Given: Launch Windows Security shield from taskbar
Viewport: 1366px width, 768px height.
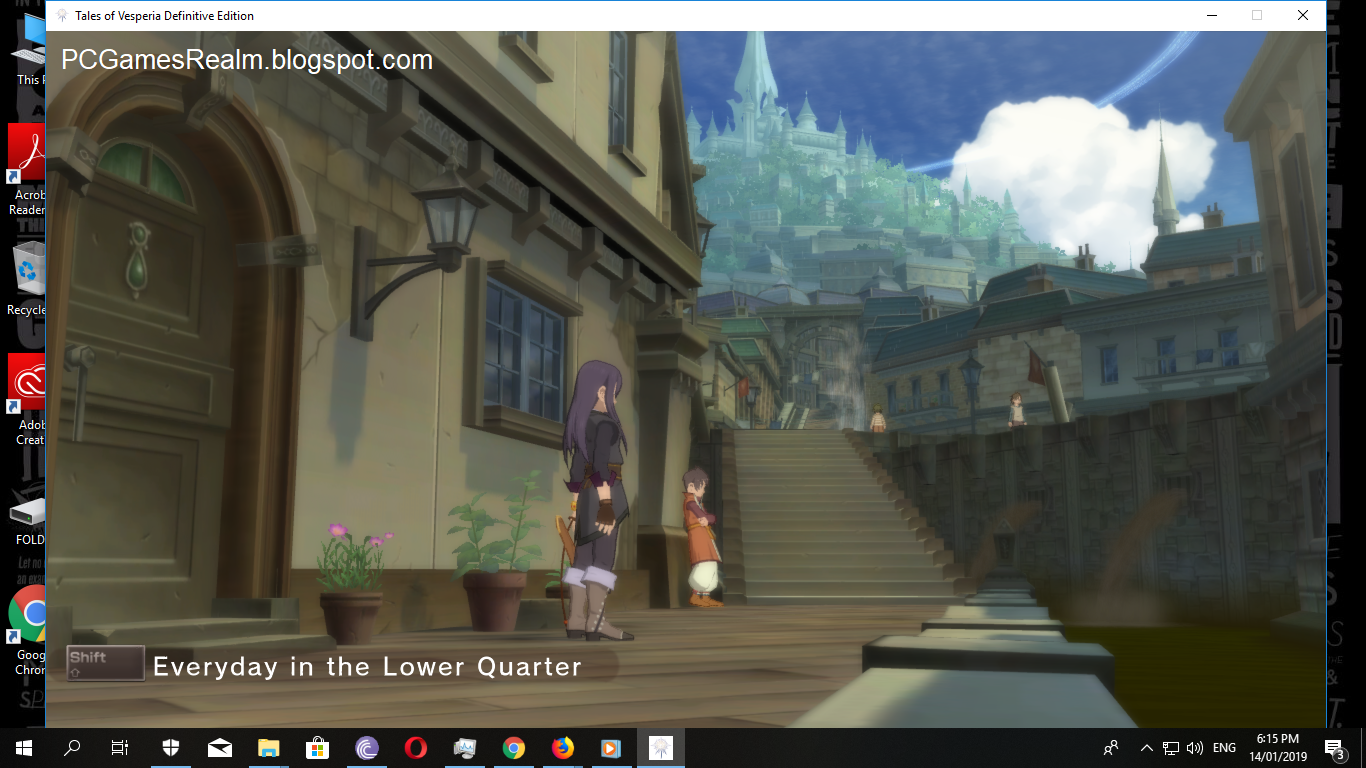Looking at the screenshot, I should click(x=170, y=747).
